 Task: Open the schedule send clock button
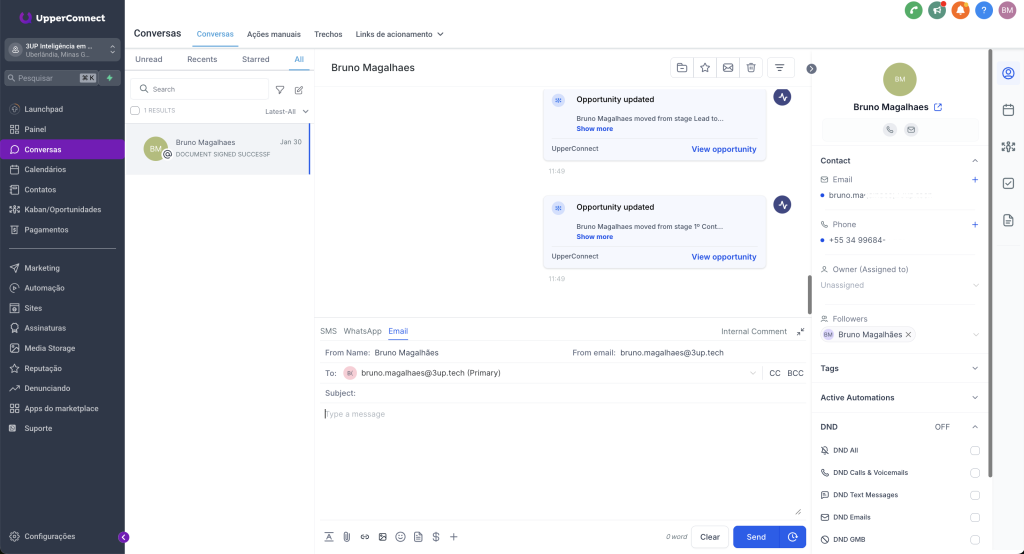pyautogui.click(x=793, y=537)
